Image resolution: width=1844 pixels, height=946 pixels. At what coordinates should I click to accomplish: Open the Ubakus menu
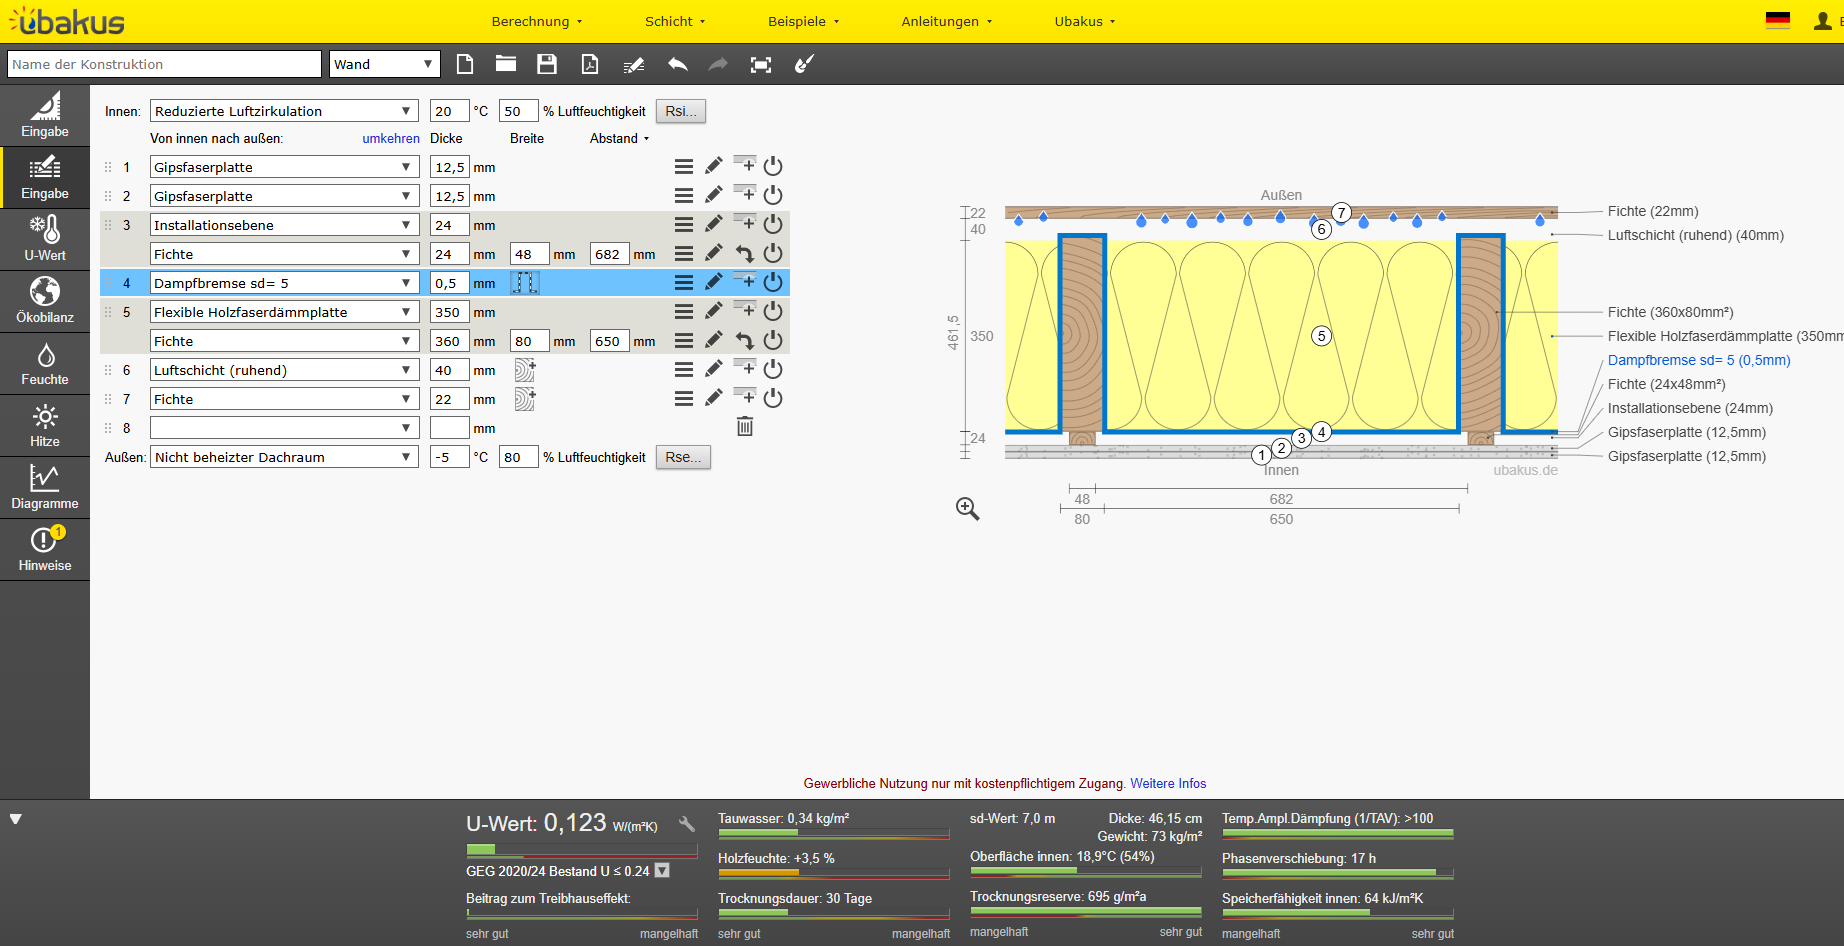pyautogui.click(x=1085, y=21)
